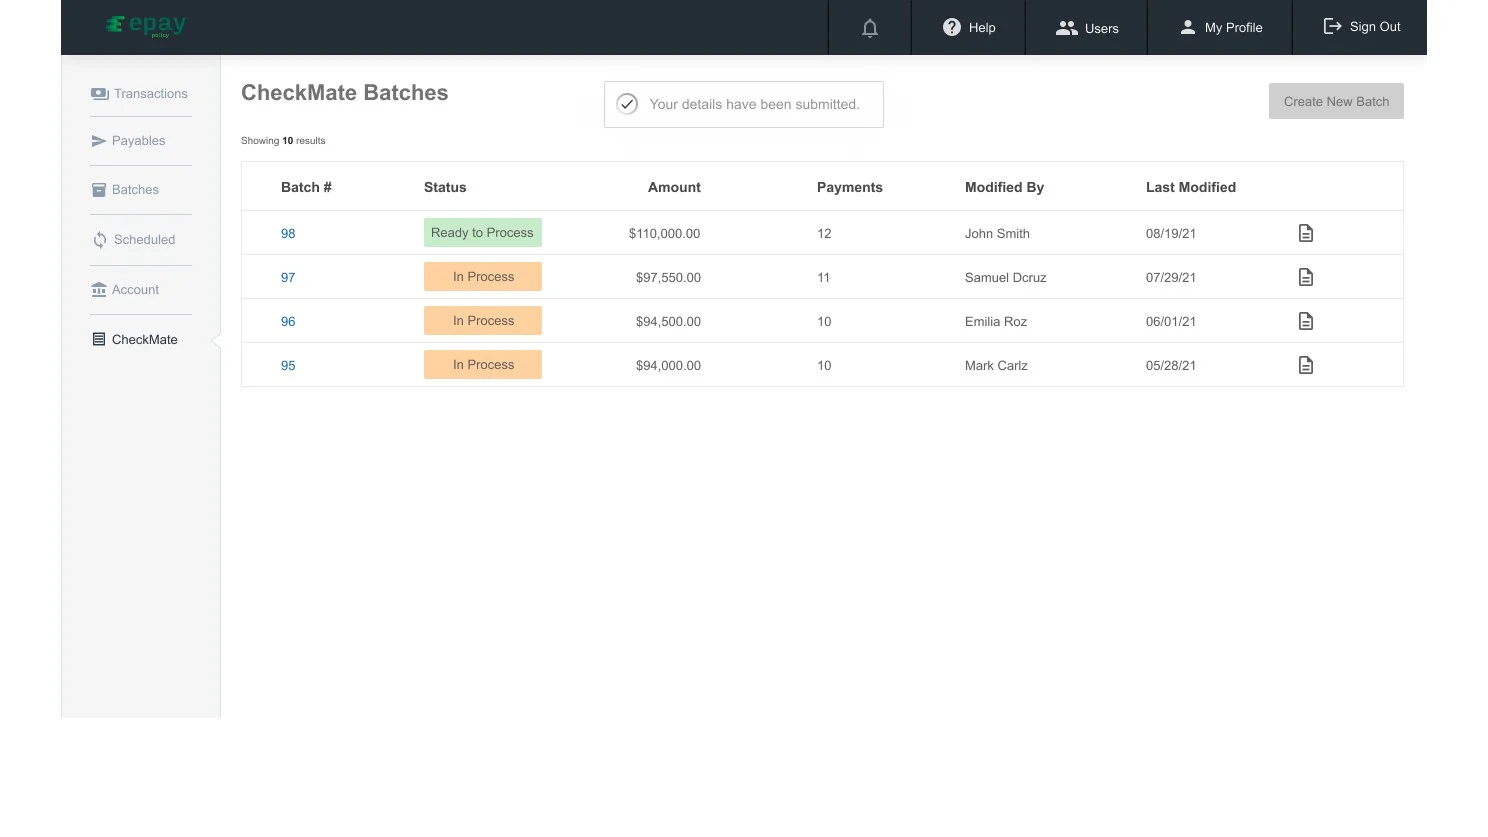Click amount $94,000.00

tap(668, 366)
